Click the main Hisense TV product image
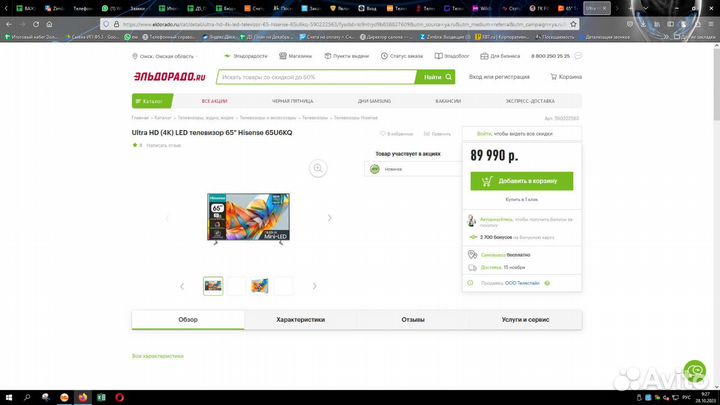Viewport: 720px width, 405px height. click(x=248, y=217)
